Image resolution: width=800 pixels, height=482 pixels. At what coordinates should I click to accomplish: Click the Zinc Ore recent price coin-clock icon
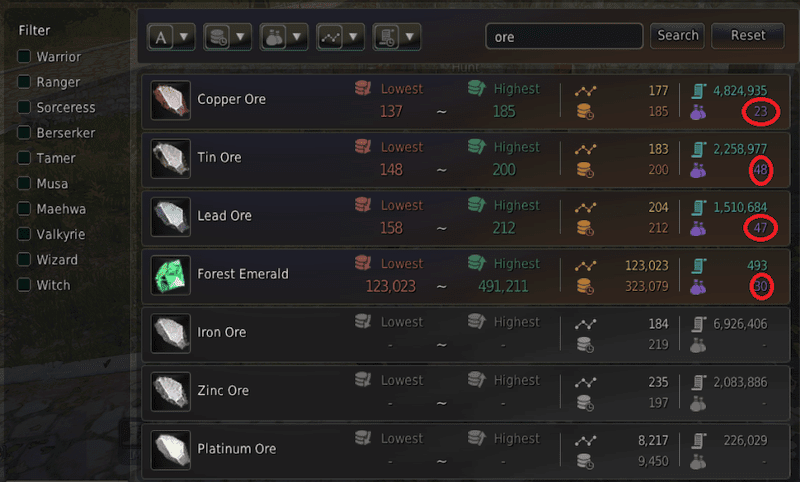tap(585, 403)
